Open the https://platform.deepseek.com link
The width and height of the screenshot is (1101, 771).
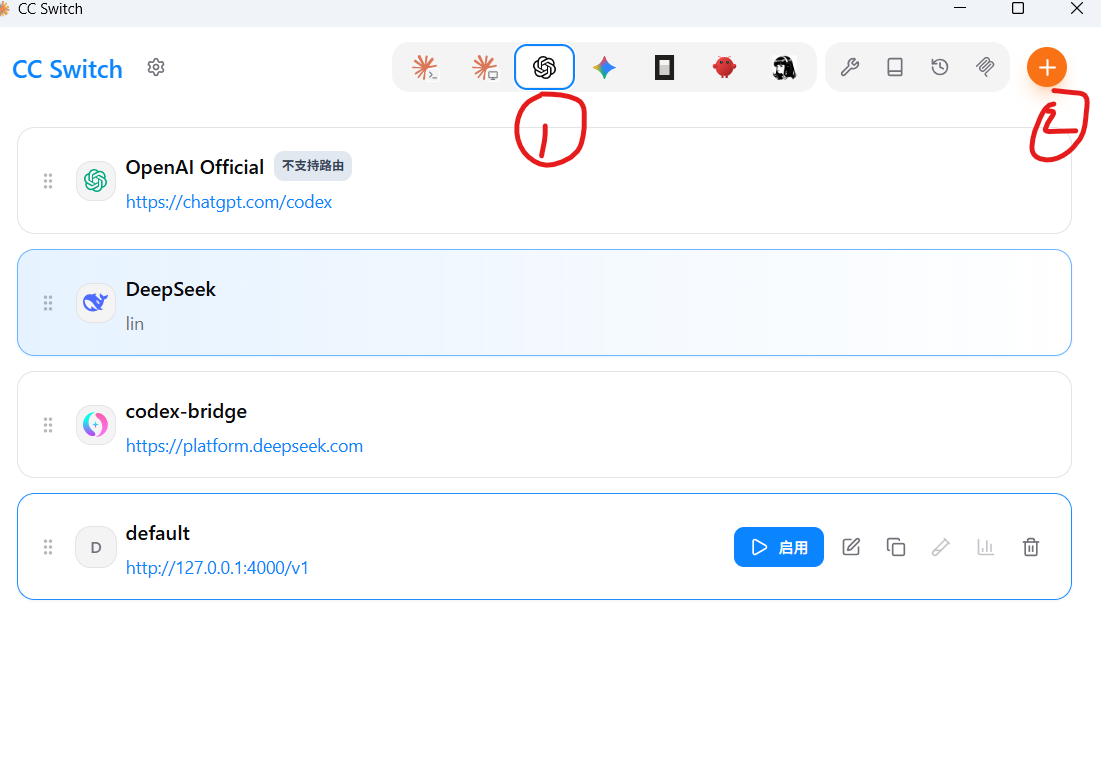[244, 446]
